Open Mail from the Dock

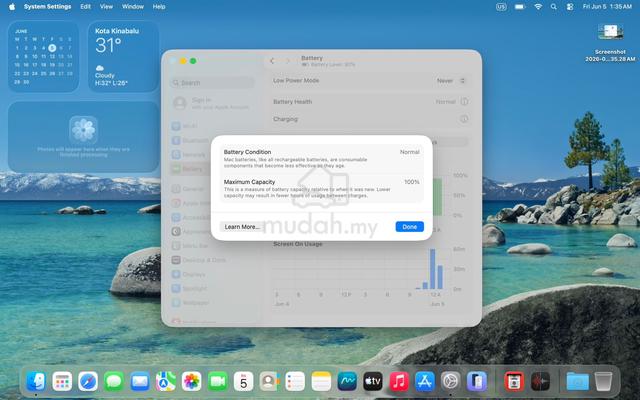click(140, 382)
